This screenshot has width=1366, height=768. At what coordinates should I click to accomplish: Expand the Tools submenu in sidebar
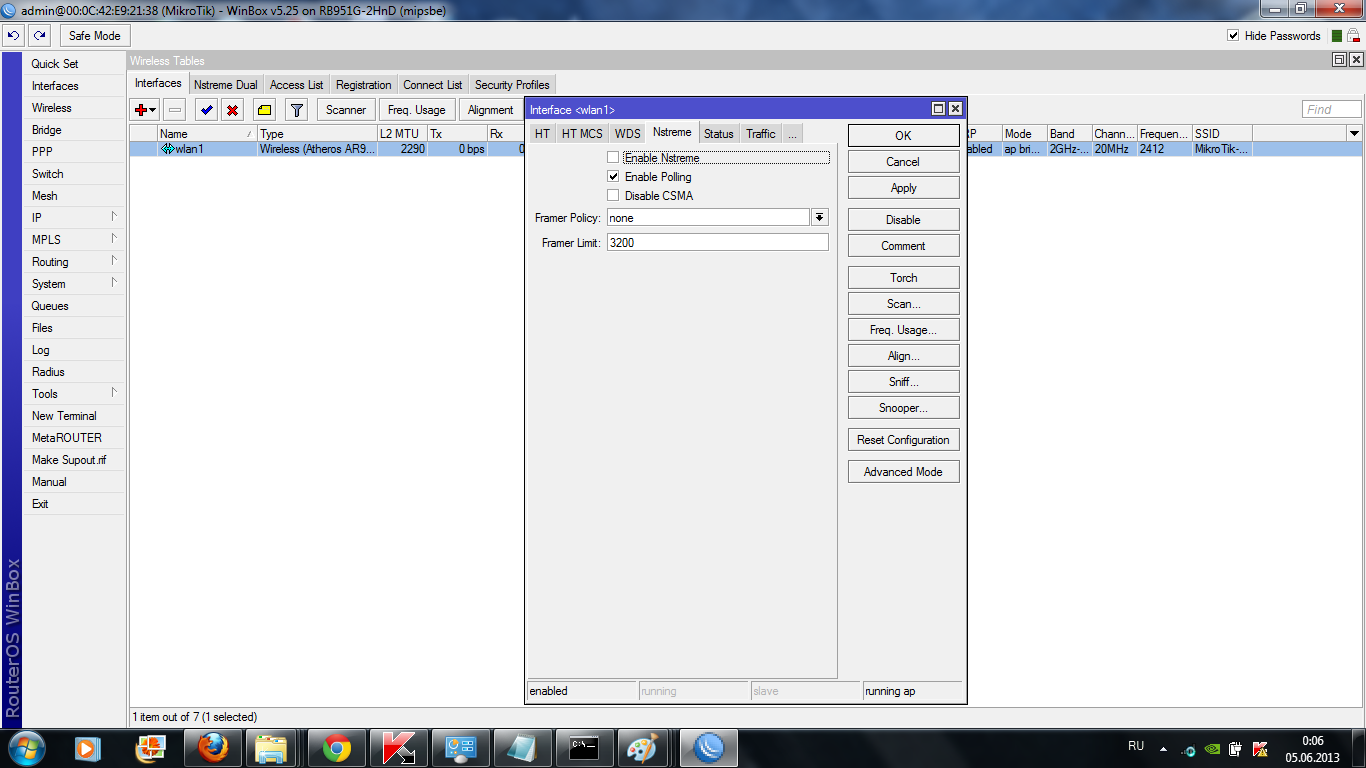[x=75, y=393]
